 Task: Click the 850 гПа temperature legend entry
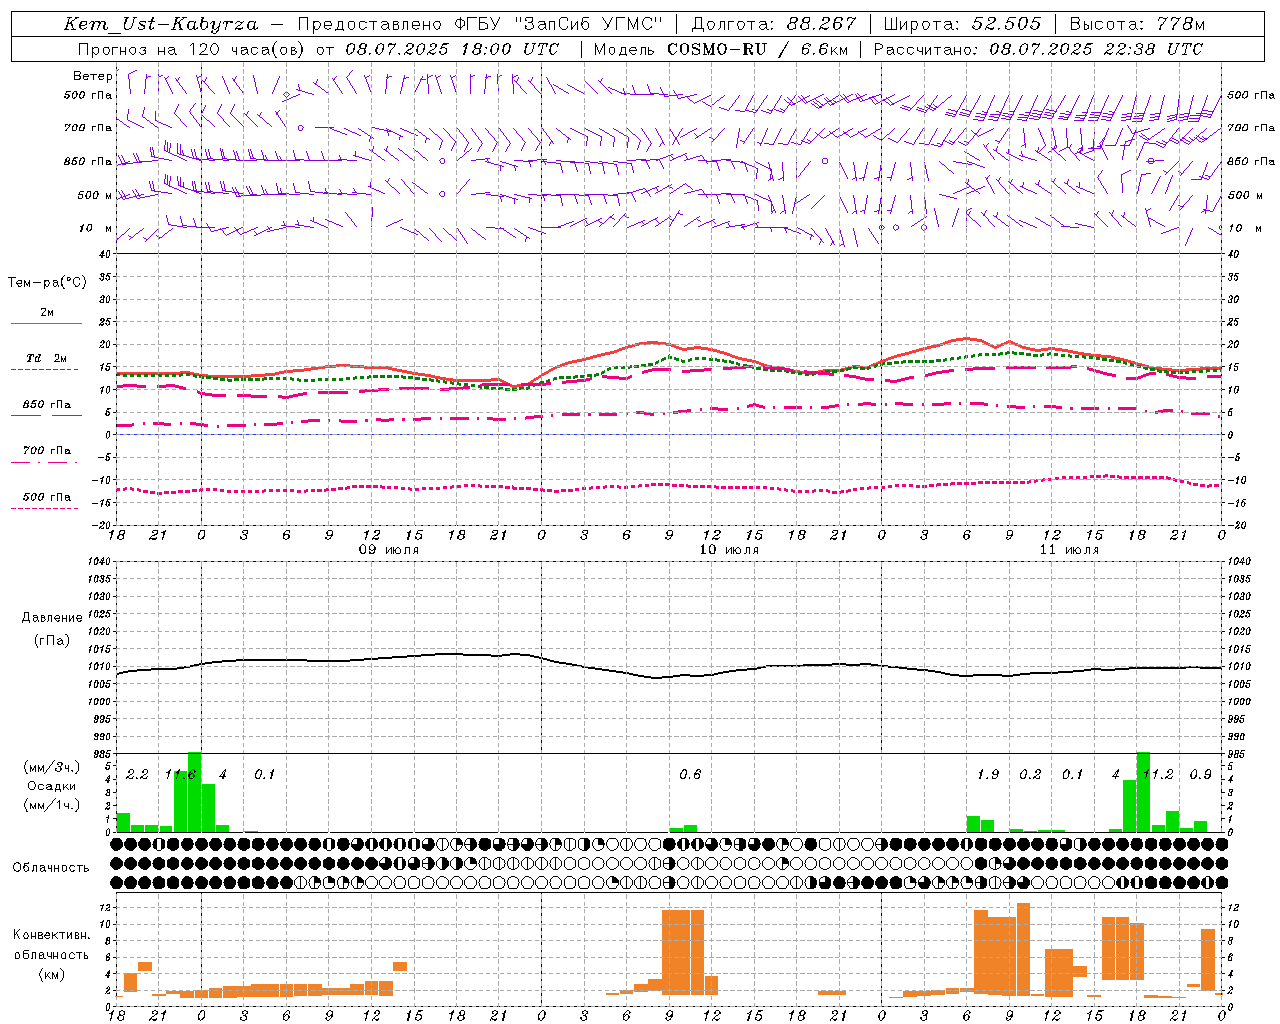(x=47, y=405)
